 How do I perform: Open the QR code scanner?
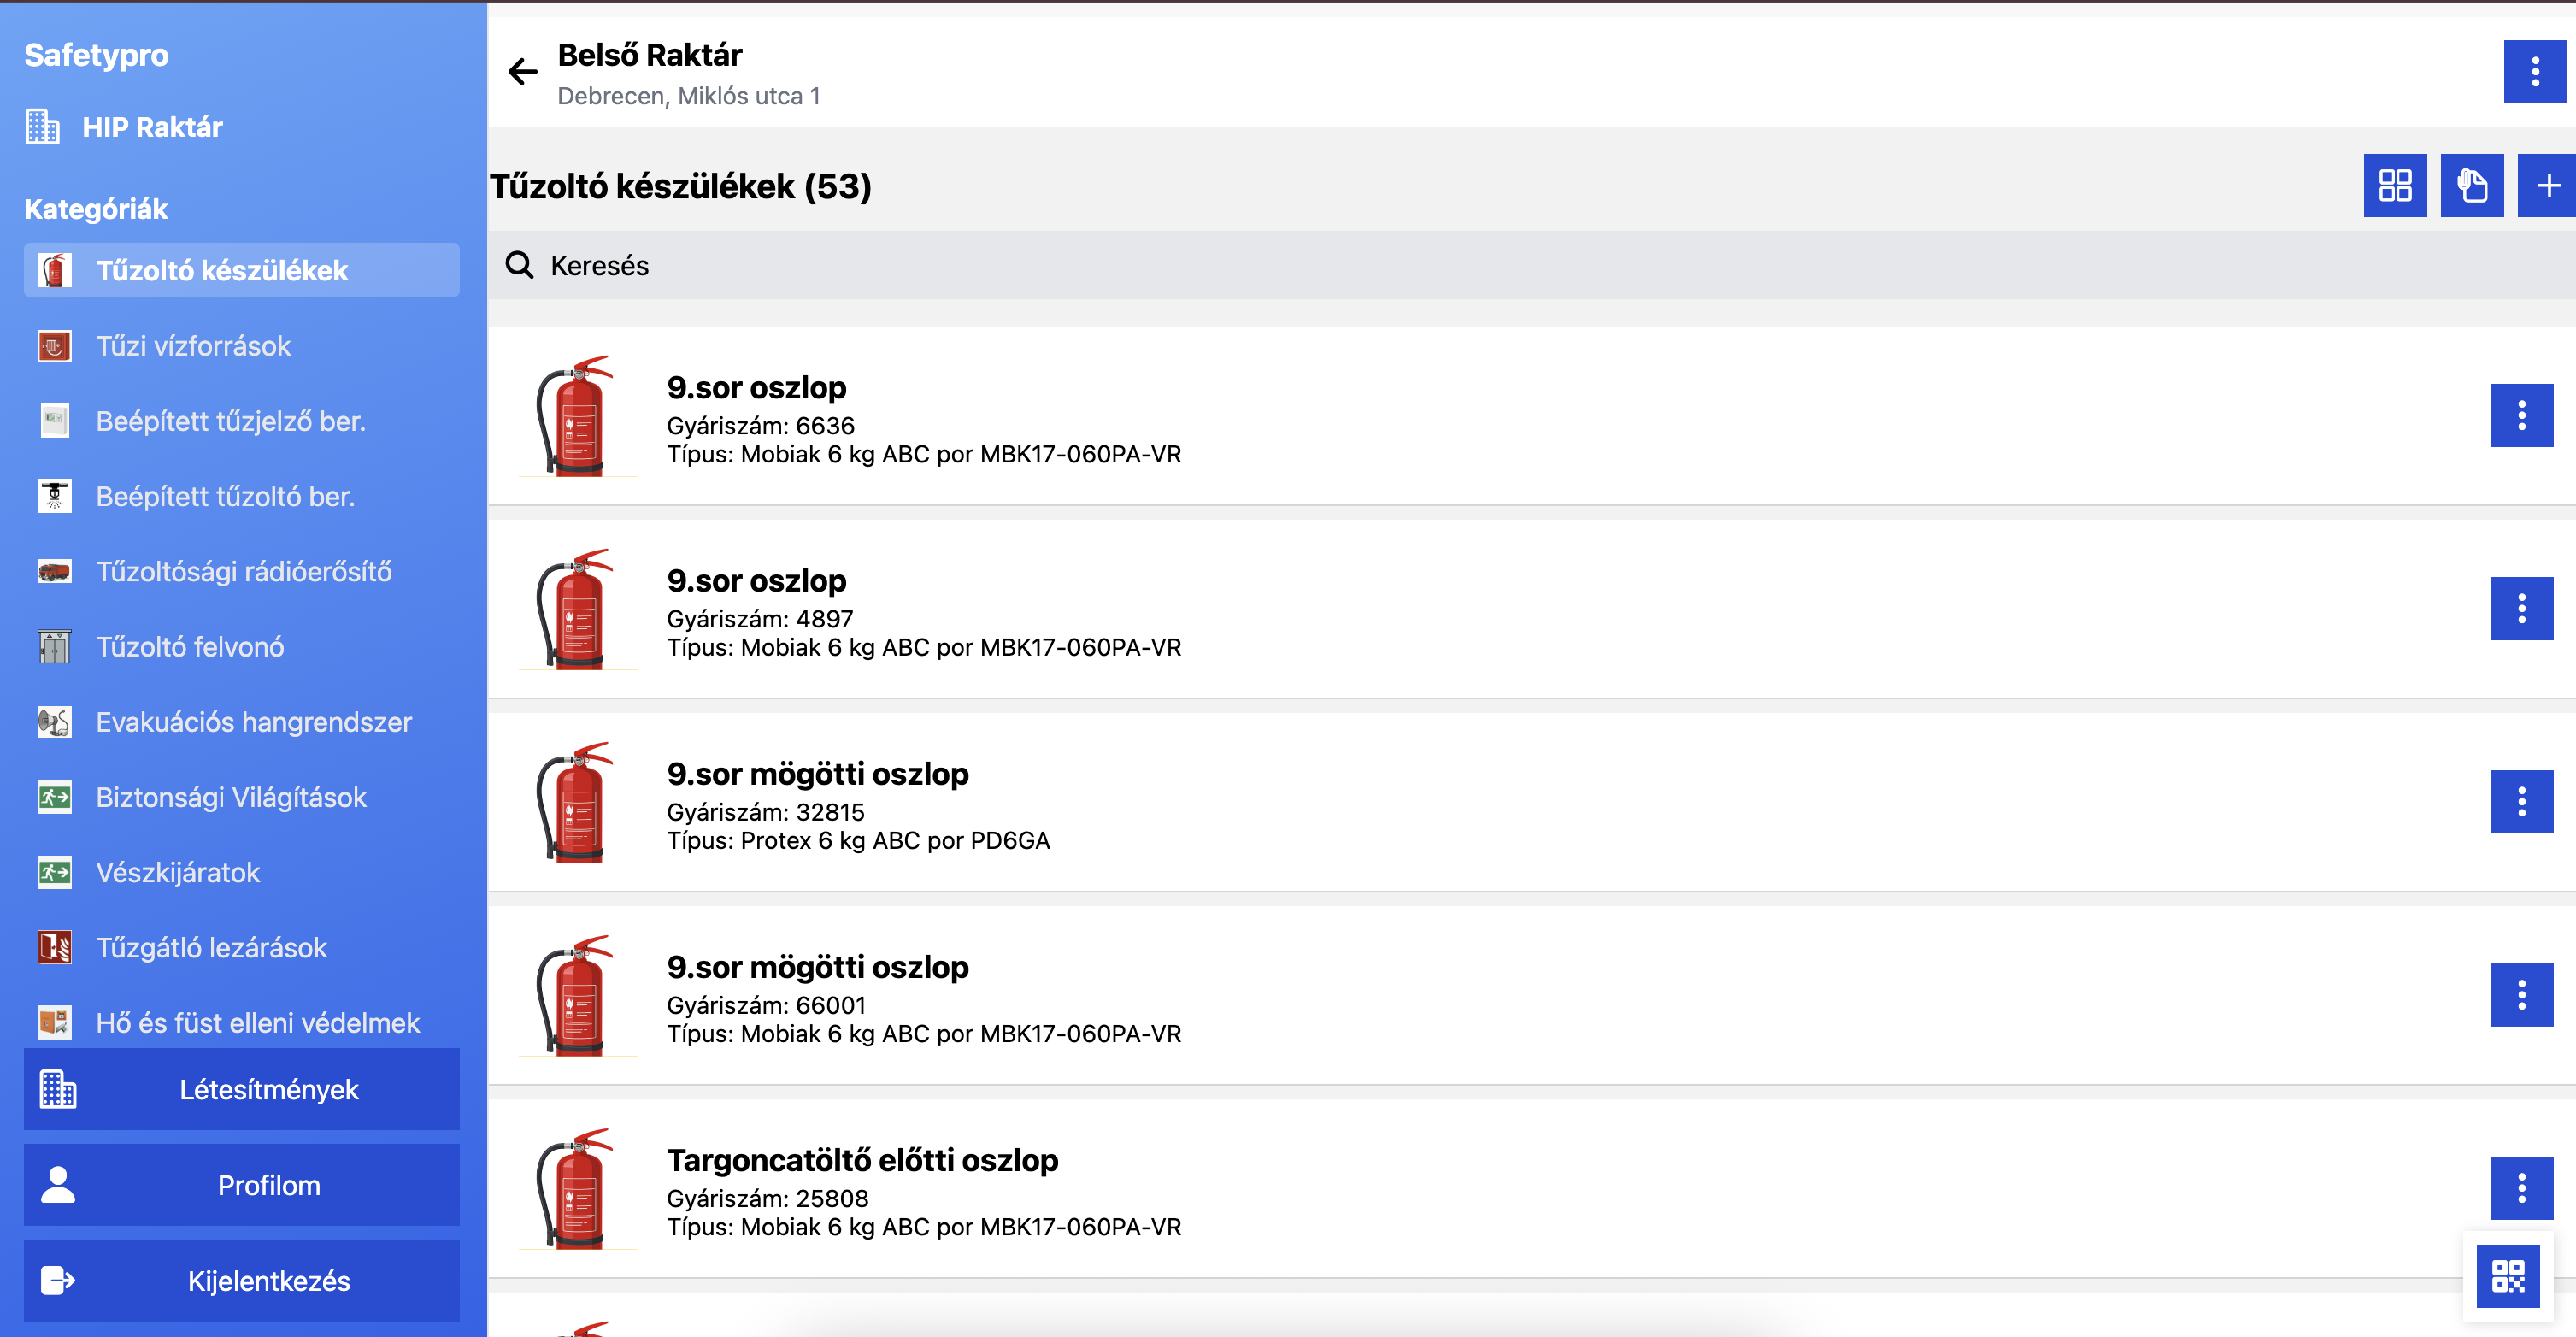click(x=2507, y=1275)
